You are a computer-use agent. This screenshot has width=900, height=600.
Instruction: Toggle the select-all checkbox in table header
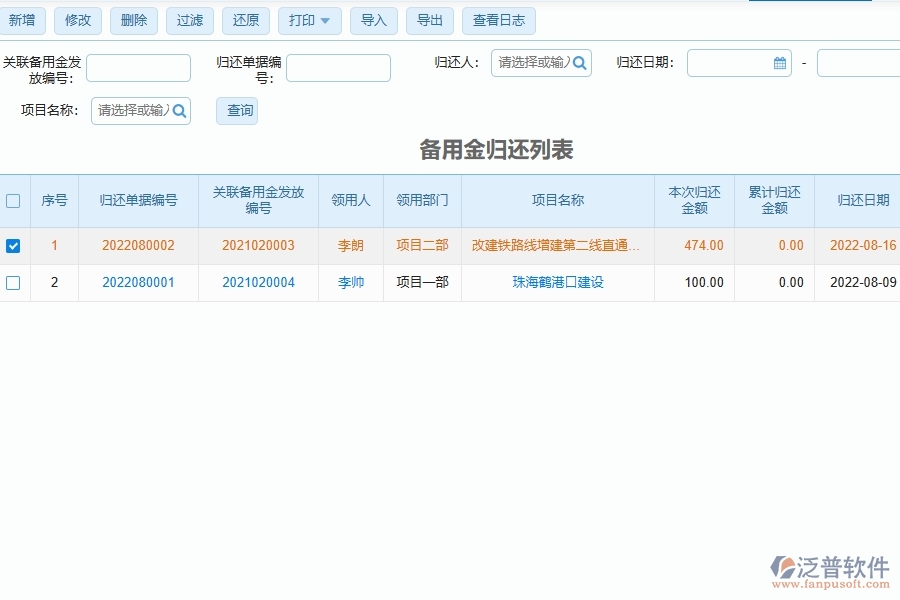click(x=14, y=200)
